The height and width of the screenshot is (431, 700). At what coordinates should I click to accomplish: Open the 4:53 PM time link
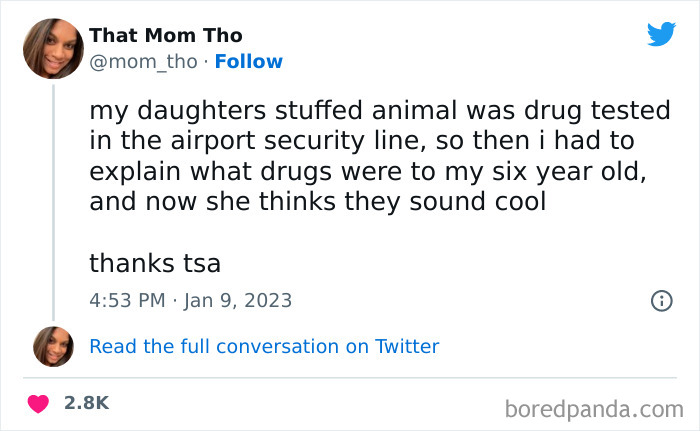coord(126,300)
